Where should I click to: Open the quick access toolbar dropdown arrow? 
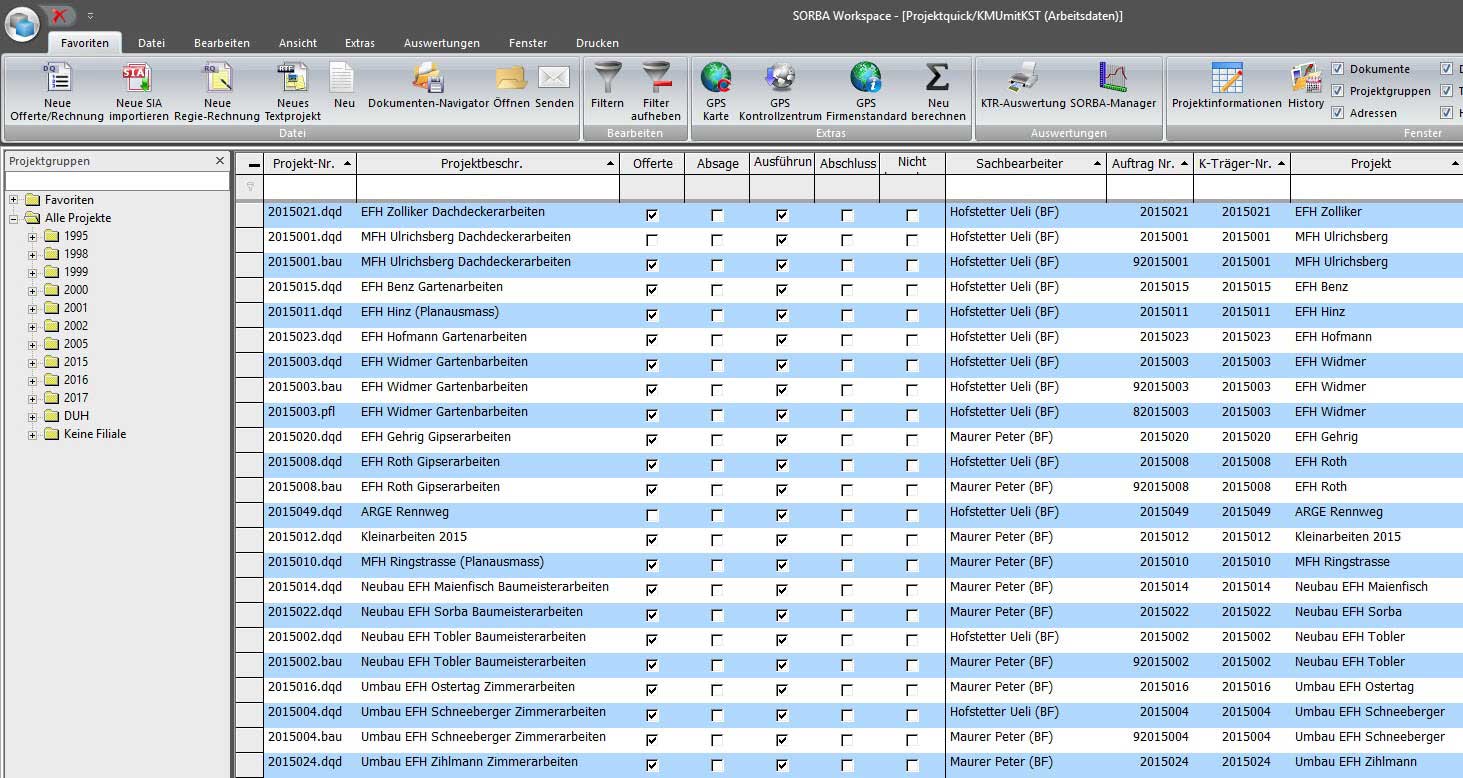[90, 16]
